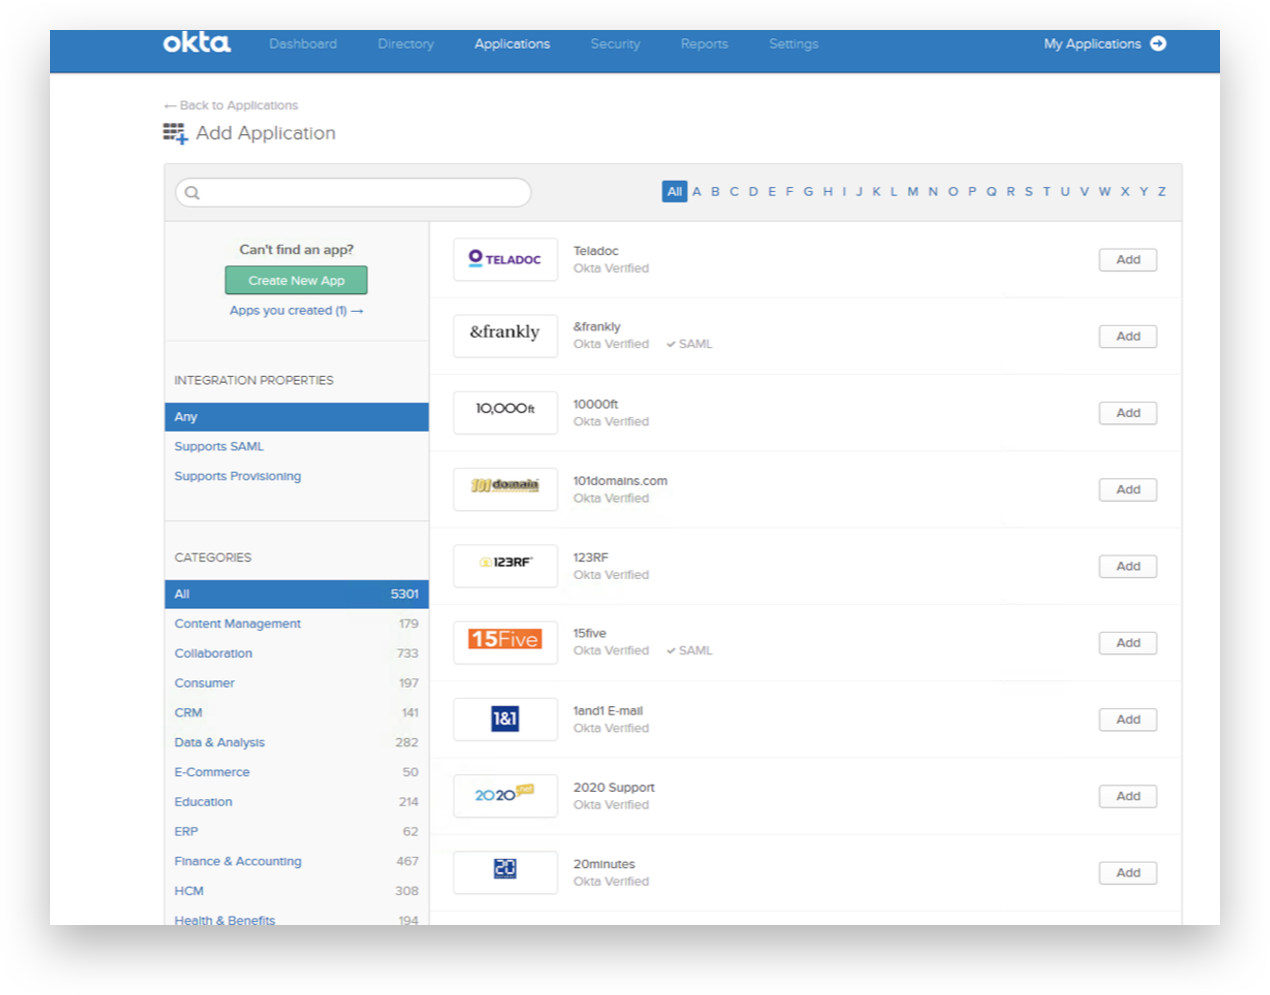Add the &frankly application

(1128, 336)
